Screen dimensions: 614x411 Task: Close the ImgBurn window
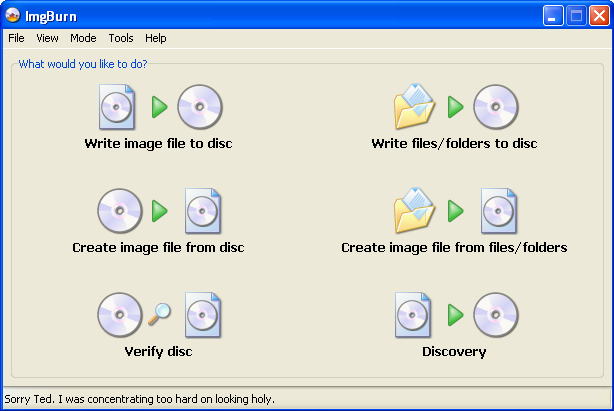(x=599, y=16)
